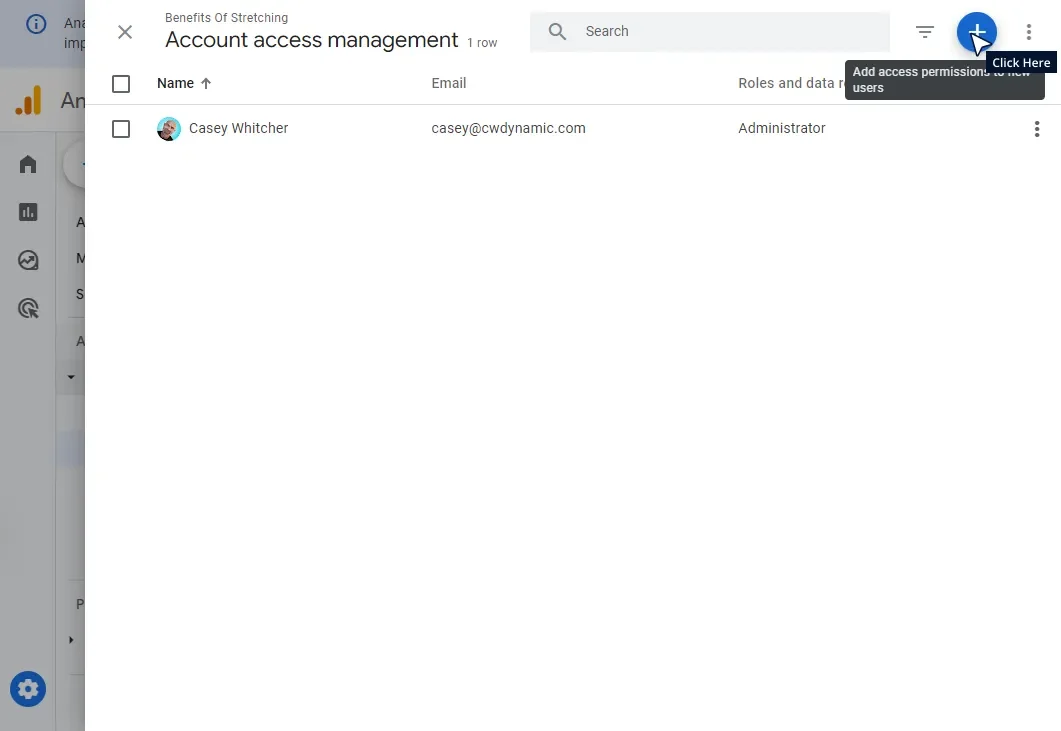
Task: Collapse the expanded sidebar section arrow
Action: pos(70,377)
